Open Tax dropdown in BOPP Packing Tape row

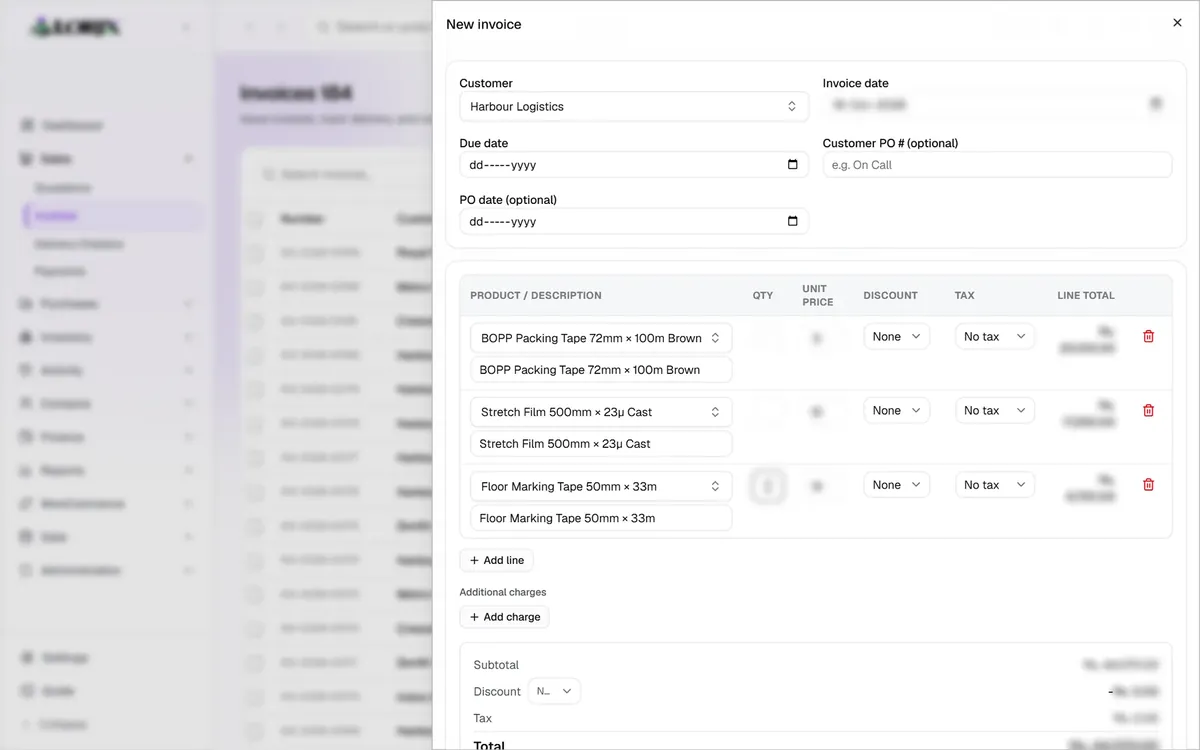click(995, 337)
